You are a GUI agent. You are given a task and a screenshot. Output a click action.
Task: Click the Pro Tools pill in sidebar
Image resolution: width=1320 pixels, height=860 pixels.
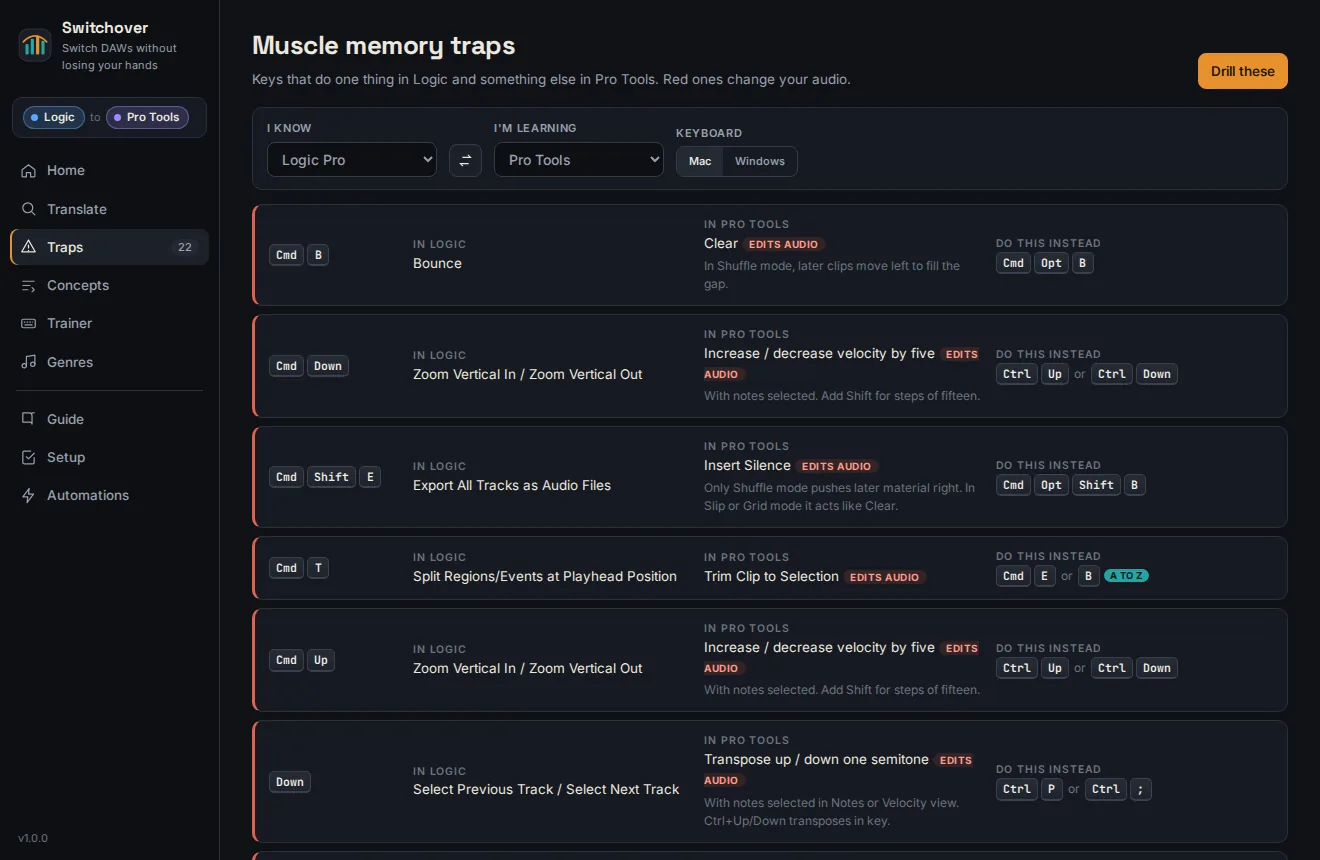(147, 117)
